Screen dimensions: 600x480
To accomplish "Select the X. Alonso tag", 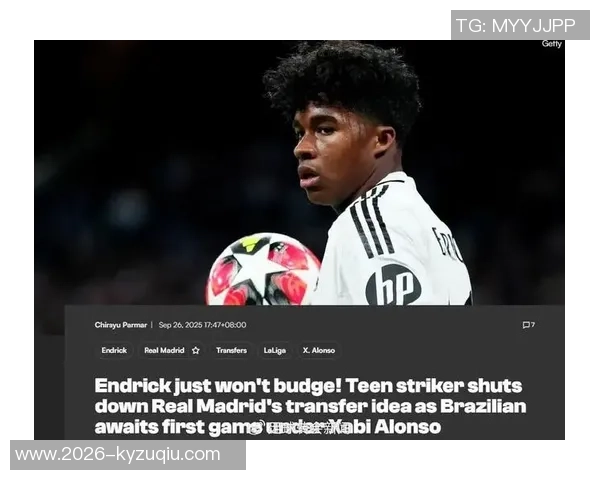I will coord(319,350).
